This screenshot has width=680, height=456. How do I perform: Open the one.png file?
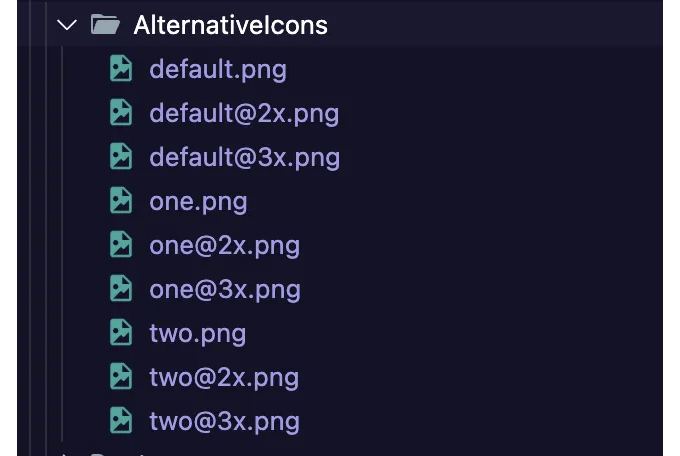click(198, 202)
